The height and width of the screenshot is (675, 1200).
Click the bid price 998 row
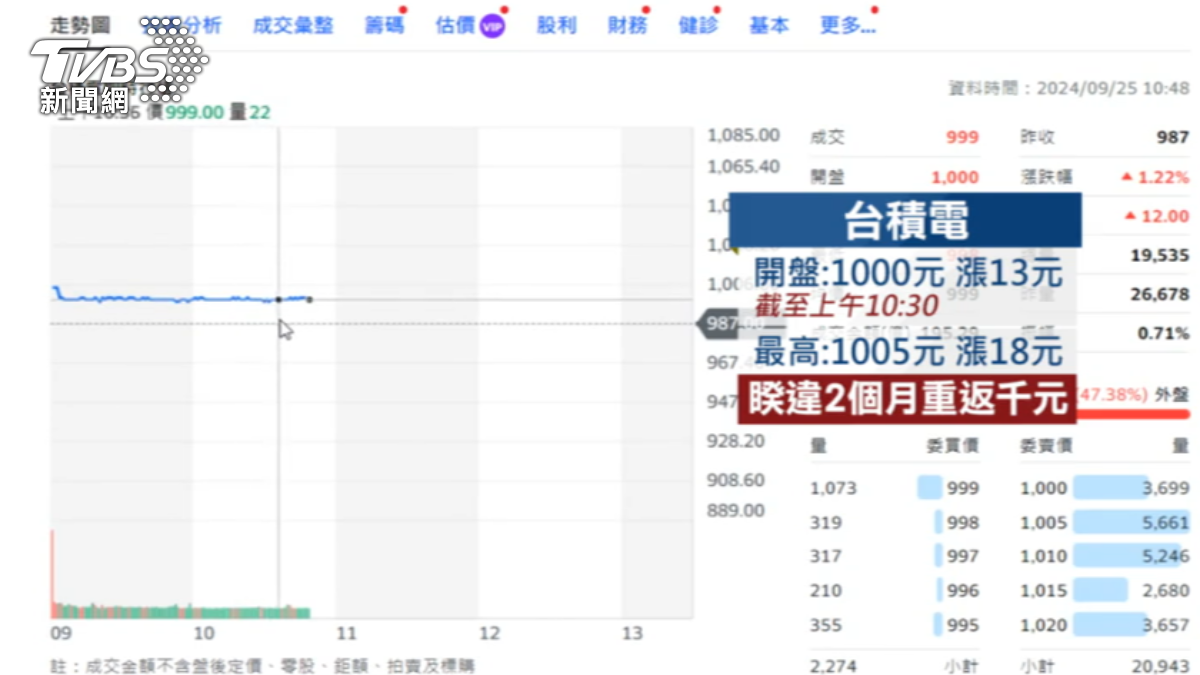(x=895, y=522)
